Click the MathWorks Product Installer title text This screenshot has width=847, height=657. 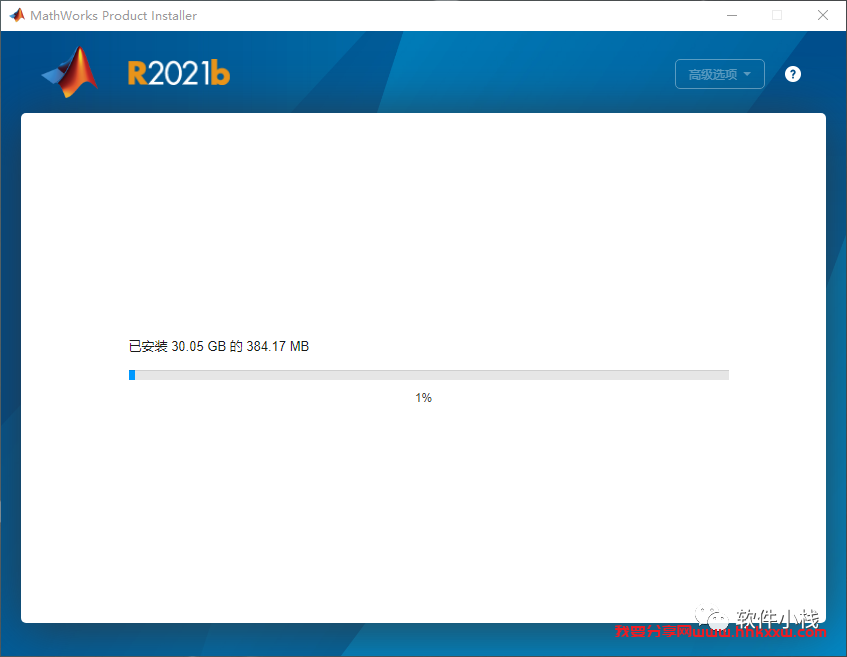coord(113,16)
